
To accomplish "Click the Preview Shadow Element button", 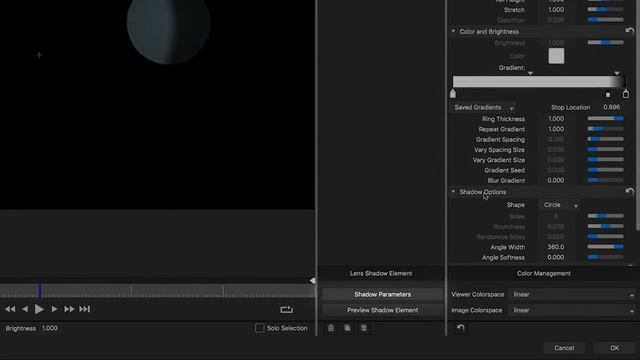I will (382, 310).
